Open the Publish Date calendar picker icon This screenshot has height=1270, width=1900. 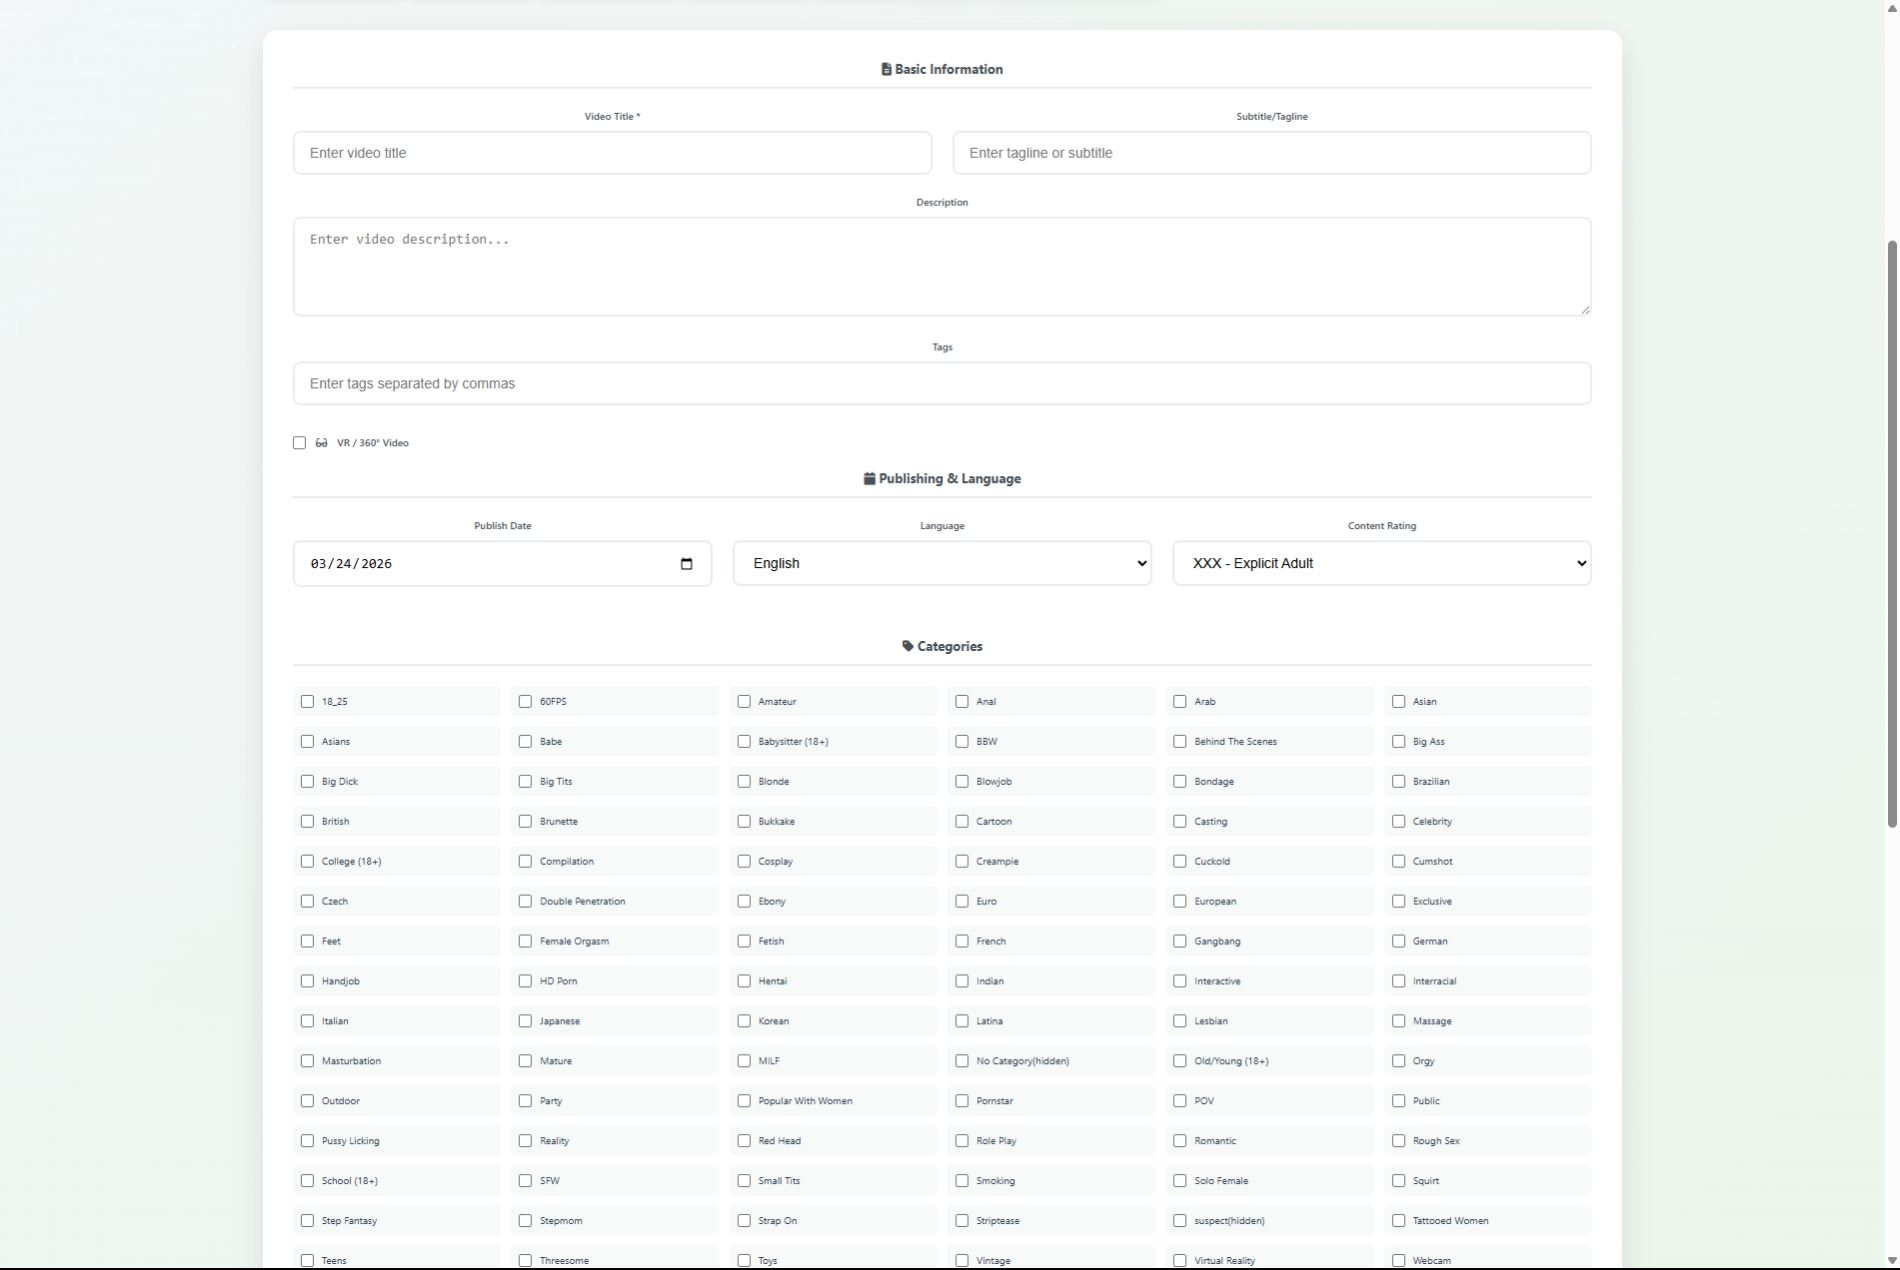click(x=686, y=564)
